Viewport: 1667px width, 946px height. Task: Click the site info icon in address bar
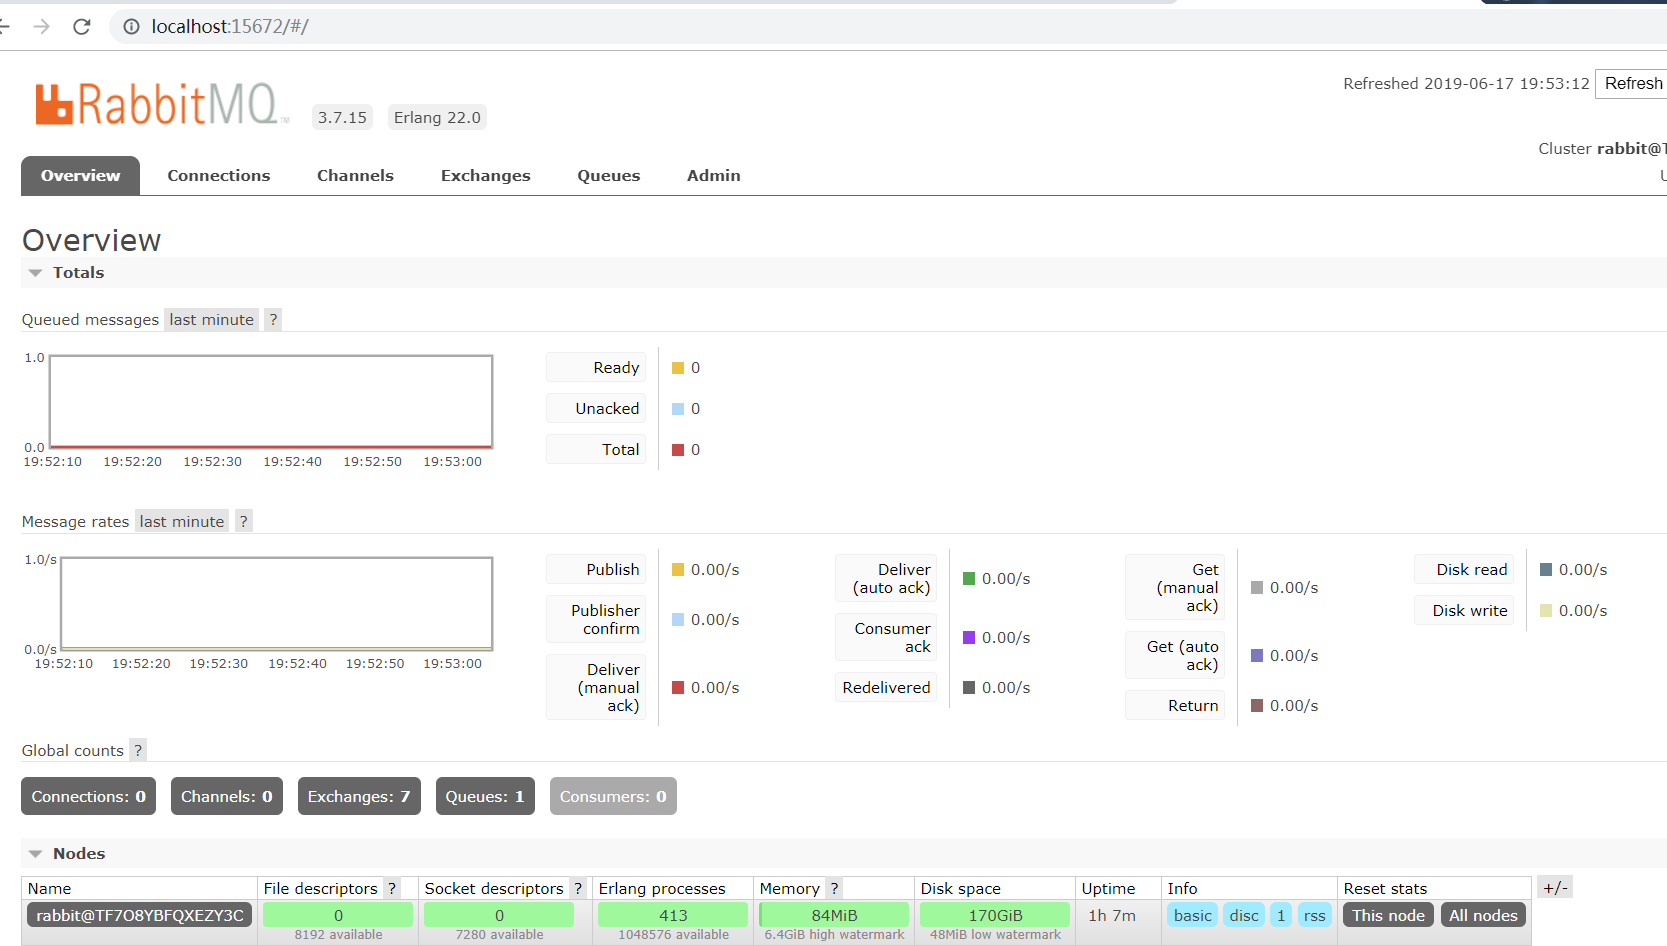pyautogui.click(x=131, y=27)
